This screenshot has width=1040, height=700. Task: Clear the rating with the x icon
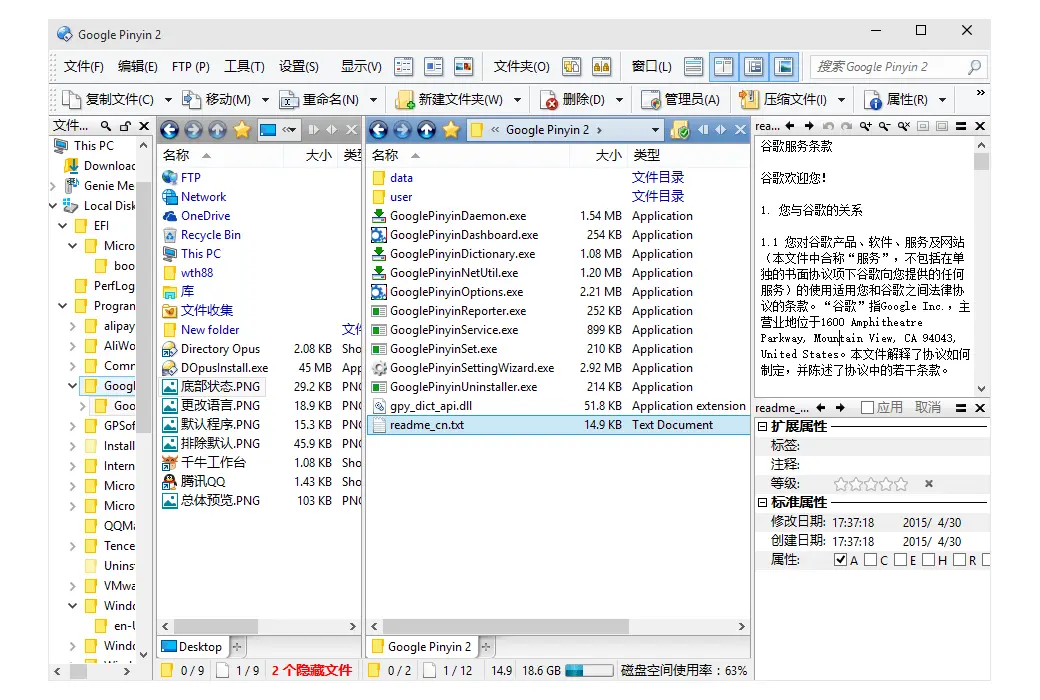tap(929, 484)
